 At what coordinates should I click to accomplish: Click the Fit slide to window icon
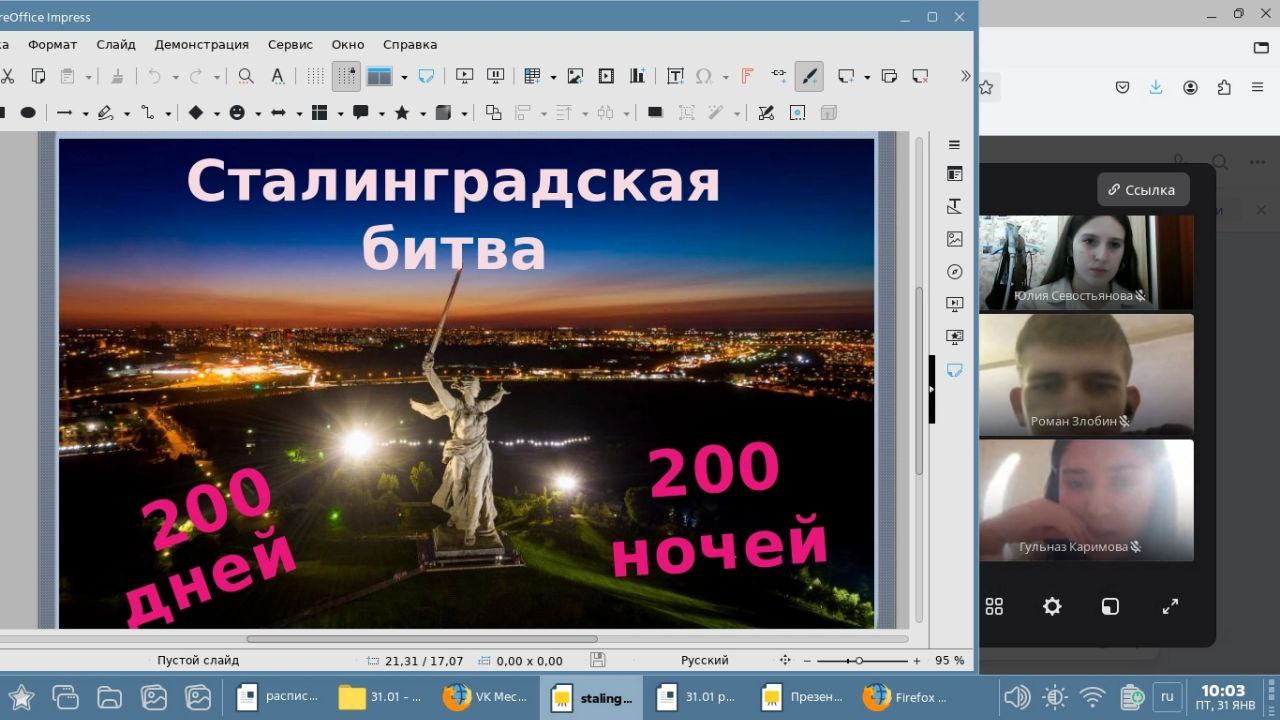tap(785, 661)
